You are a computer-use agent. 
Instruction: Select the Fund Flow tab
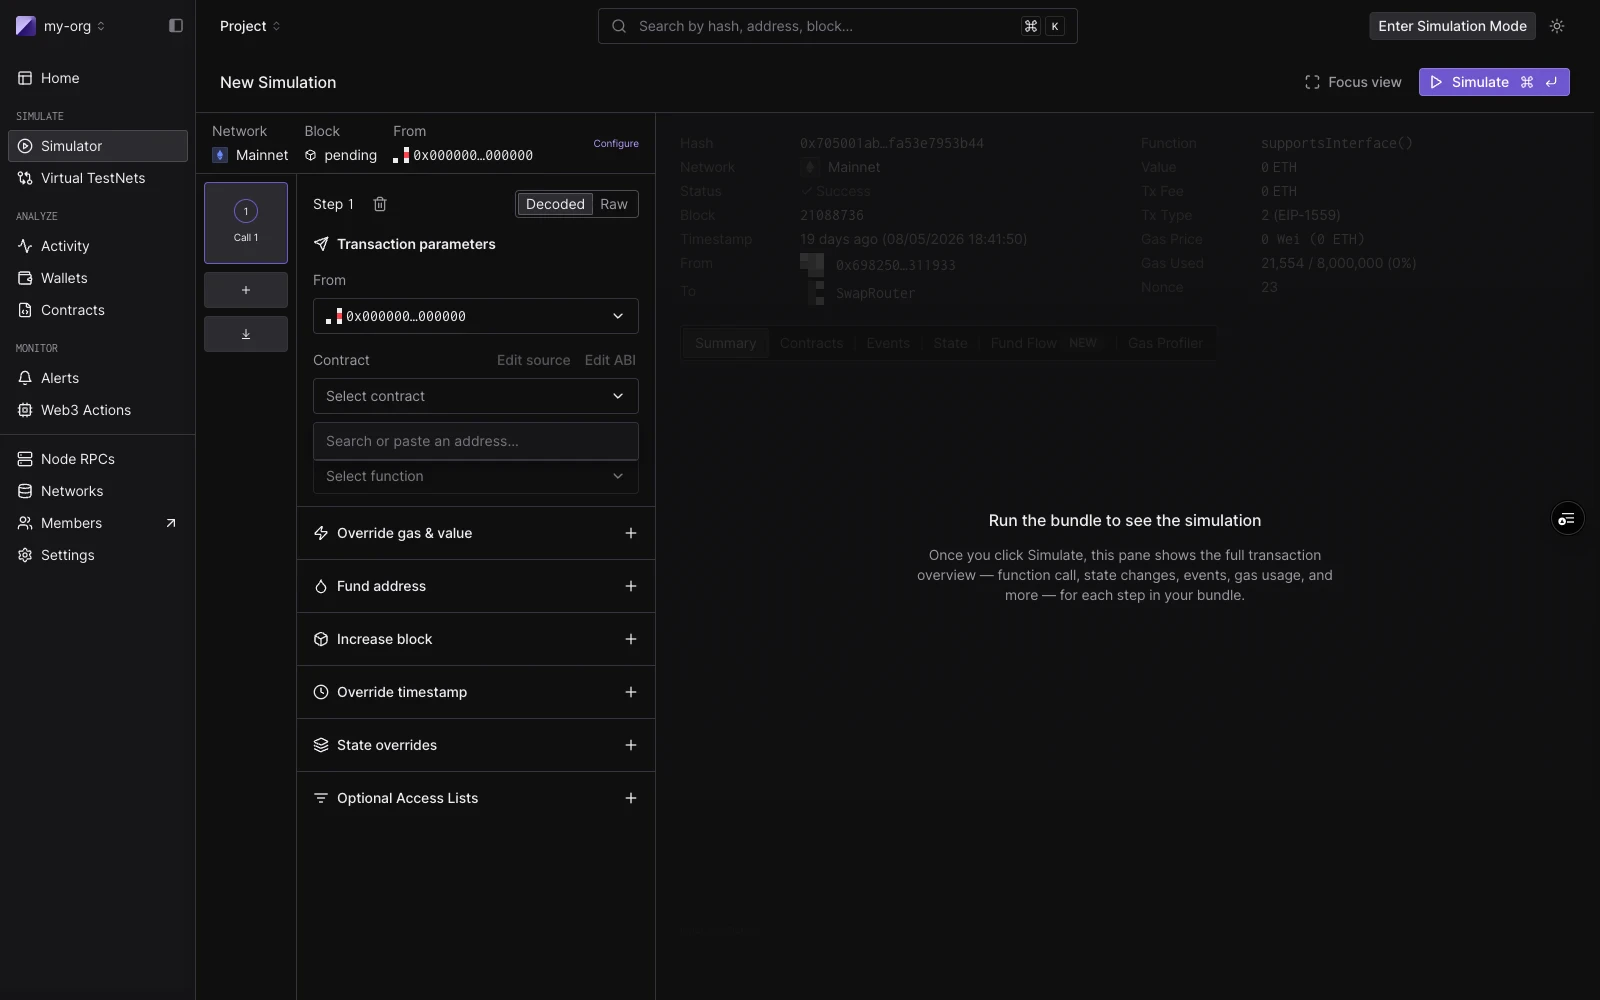click(1044, 343)
